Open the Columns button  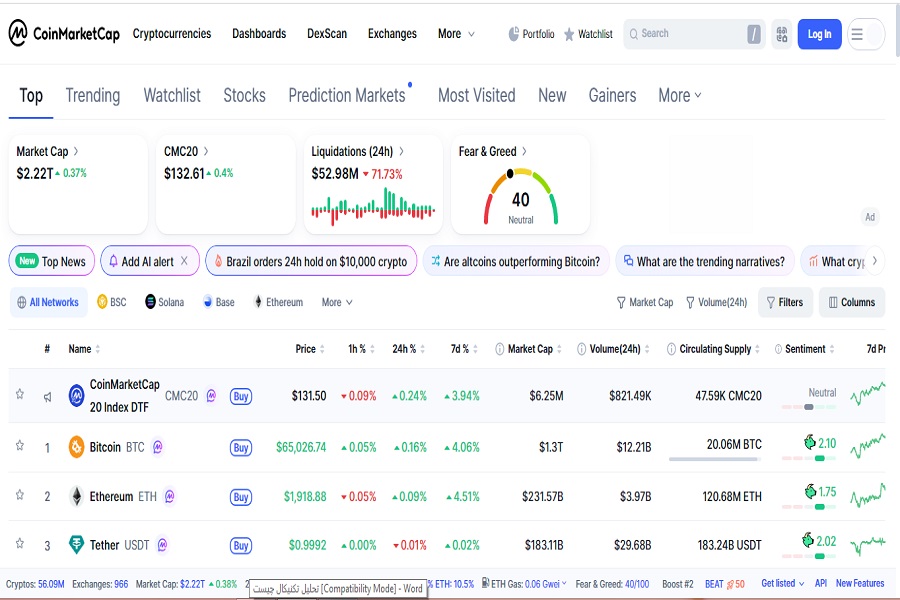point(852,302)
